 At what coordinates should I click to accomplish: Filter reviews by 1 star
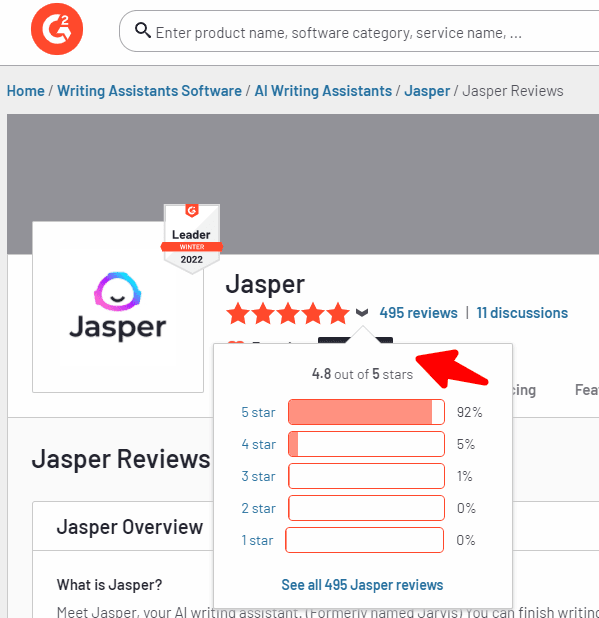click(x=257, y=540)
